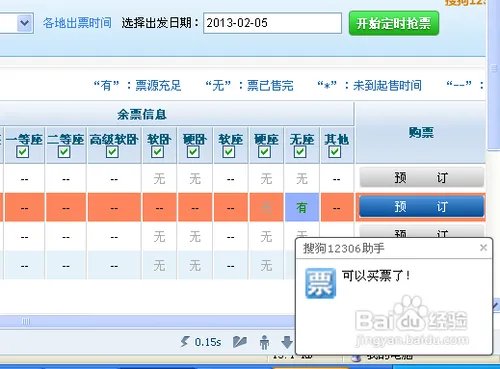
Task: Click the legend text 票已售完
Action: (x=270, y=86)
